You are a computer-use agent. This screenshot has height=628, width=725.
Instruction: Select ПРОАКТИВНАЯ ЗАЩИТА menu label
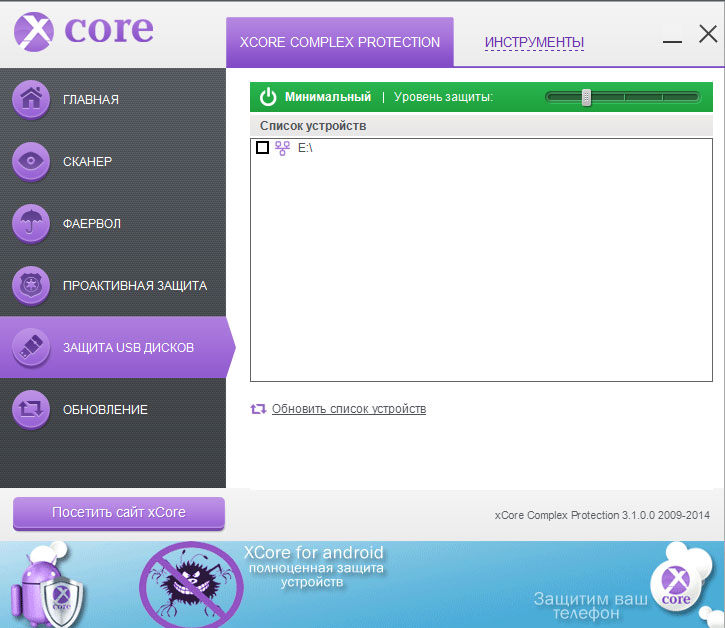coord(135,285)
